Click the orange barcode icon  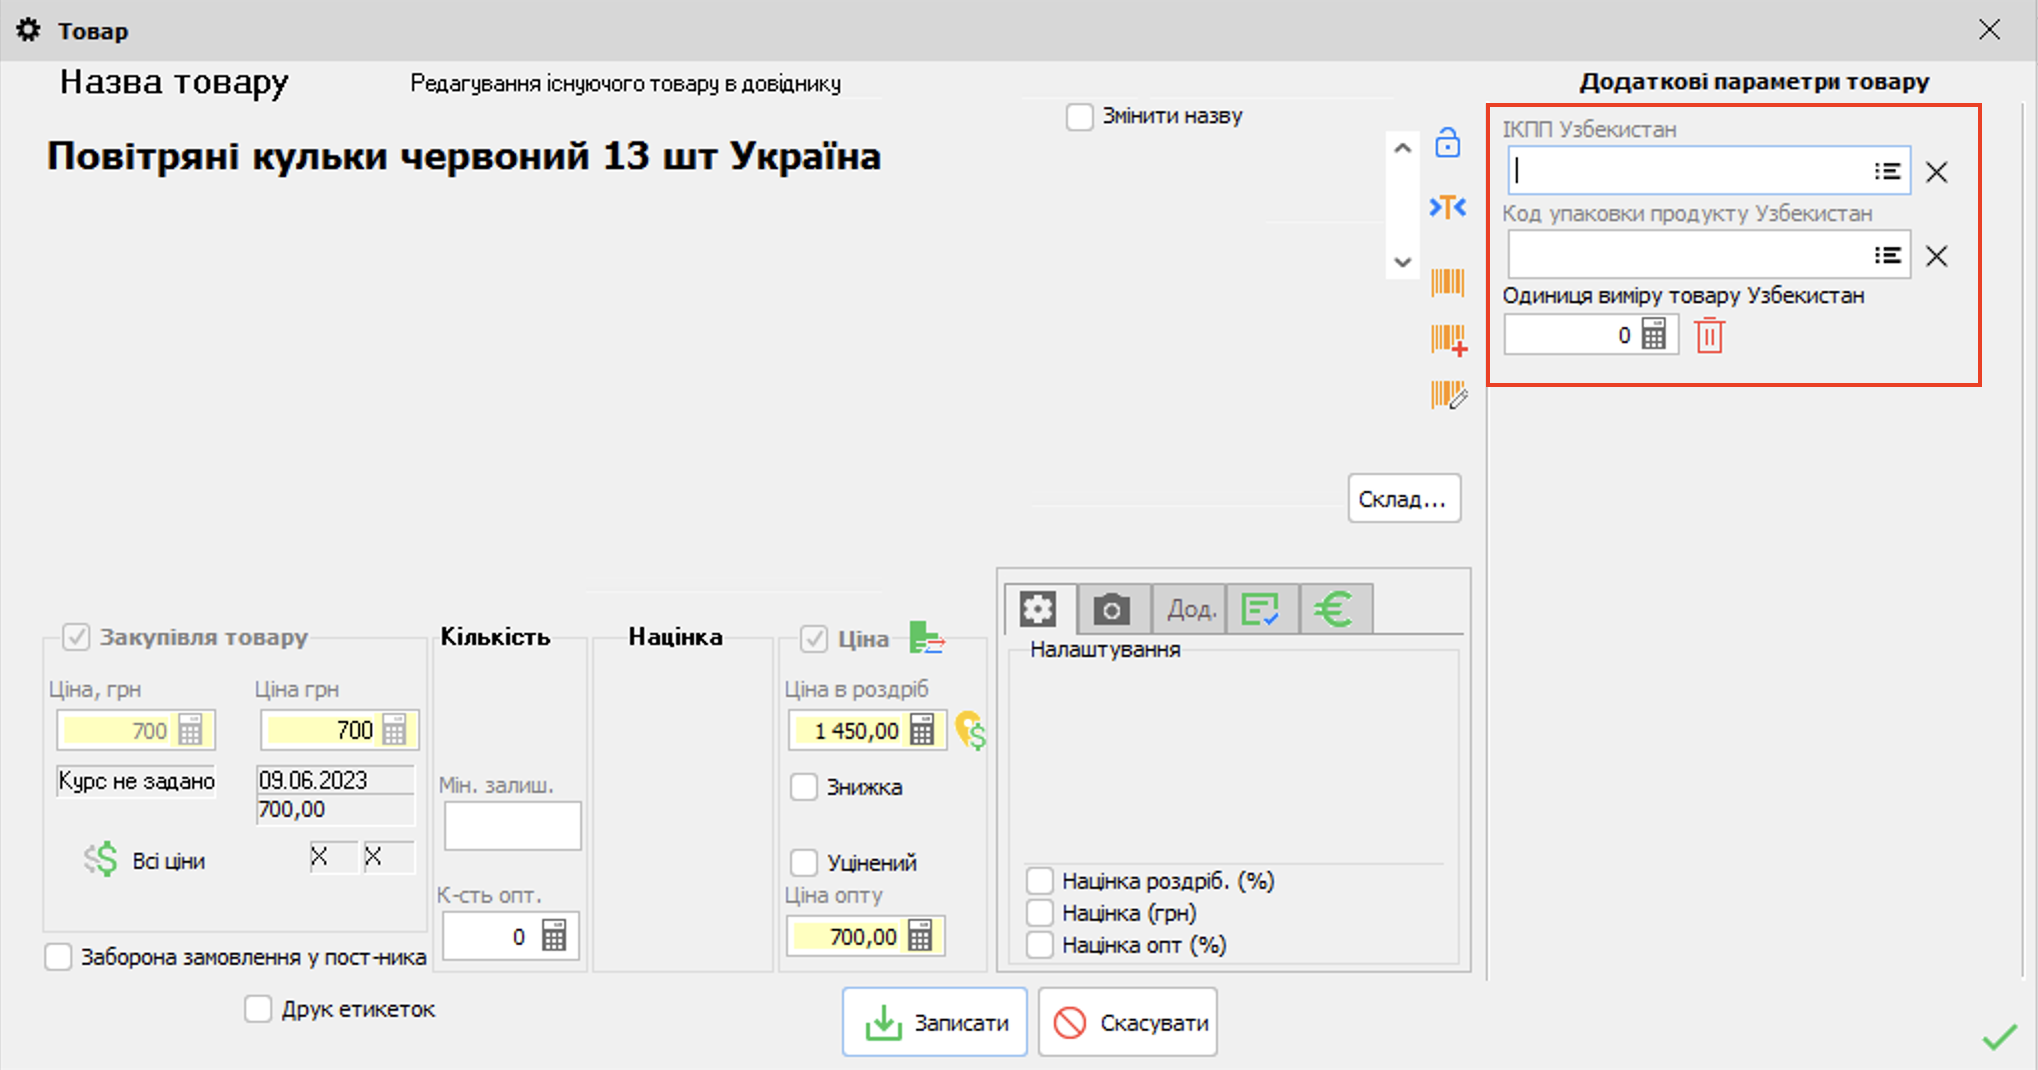pyautogui.click(x=1447, y=282)
